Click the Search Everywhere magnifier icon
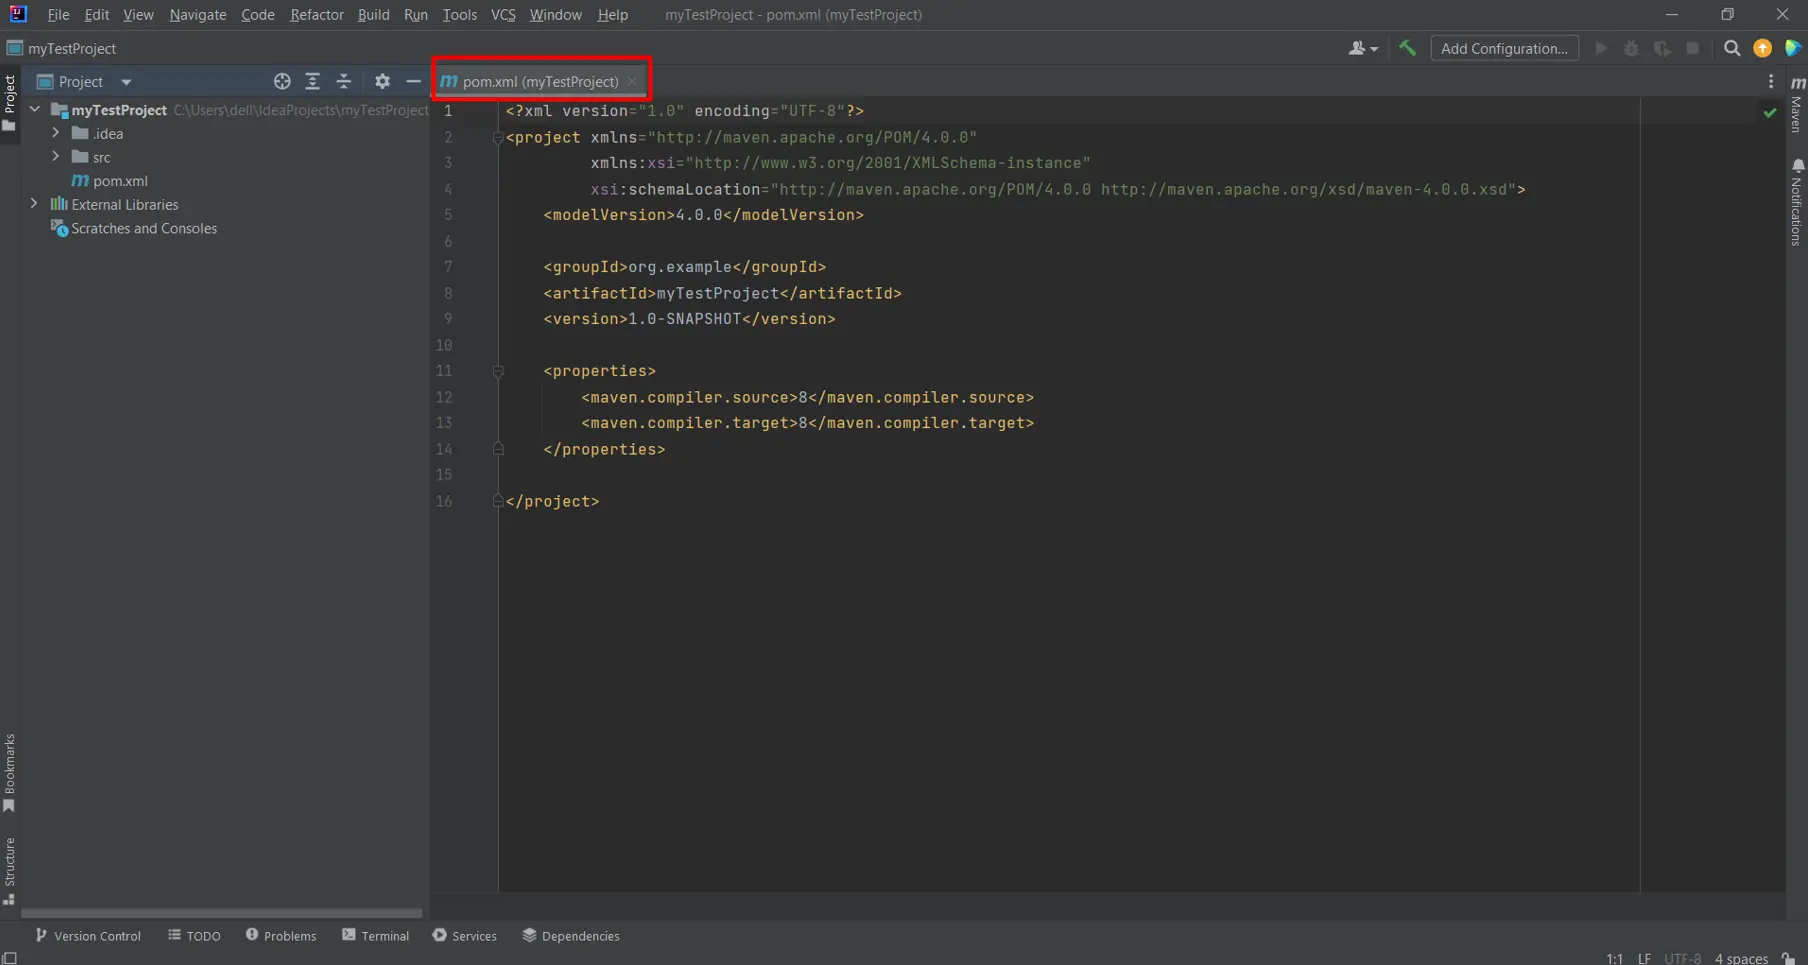Image resolution: width=1808 pixels, height=965 pixels. click(1732, 48)
